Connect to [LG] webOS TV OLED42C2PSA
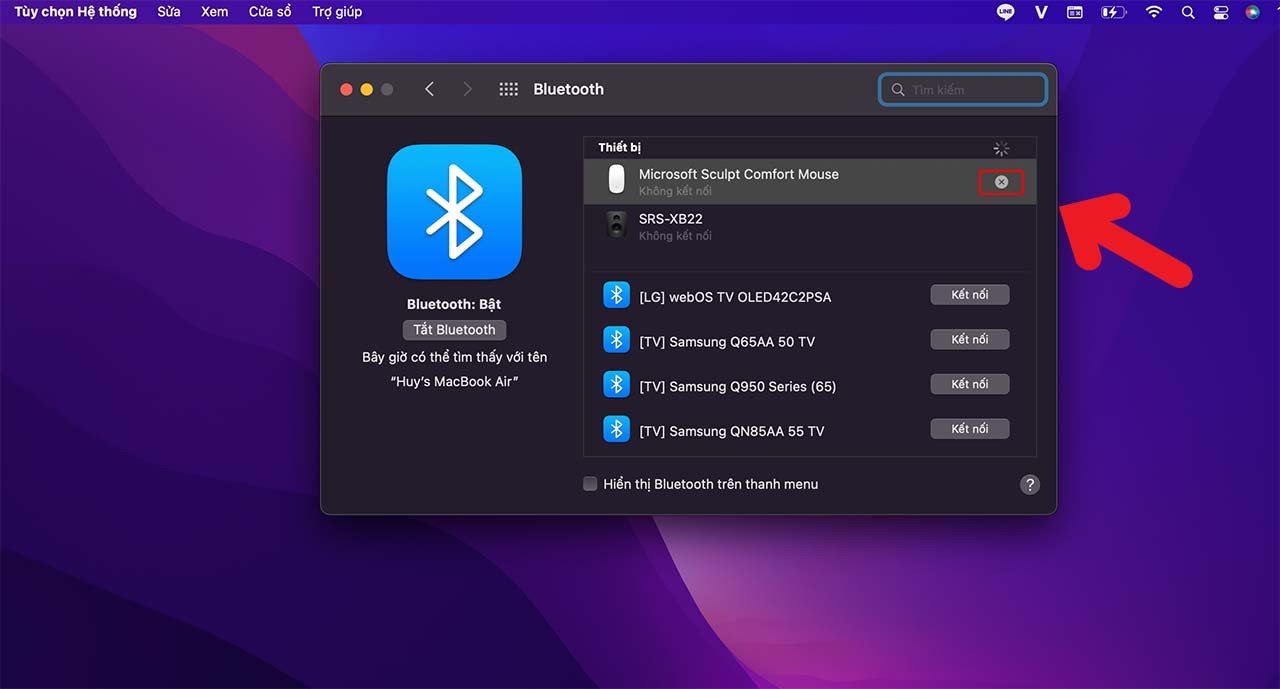Image resolution: width=1280 pixels, height=689 pixels. coord(969,294)
